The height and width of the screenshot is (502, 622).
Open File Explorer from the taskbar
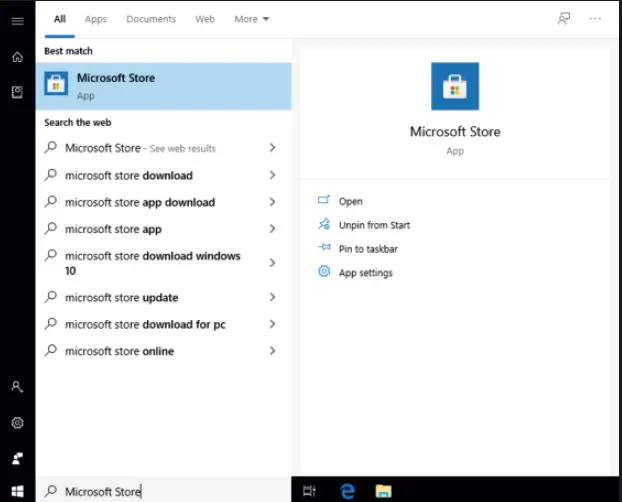tap(383, 490)
